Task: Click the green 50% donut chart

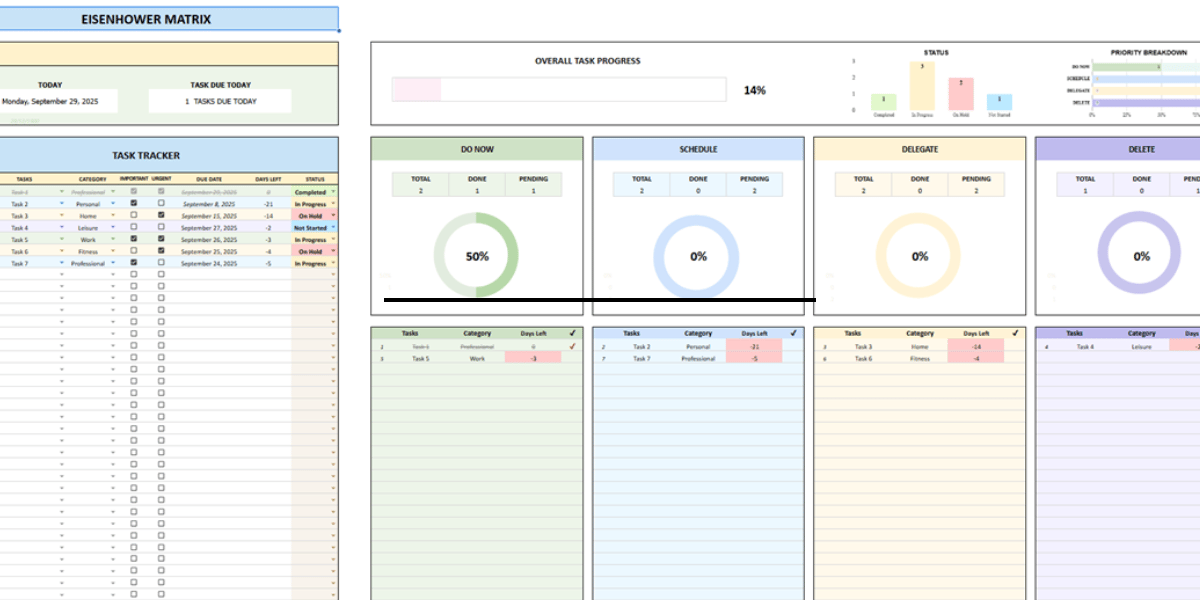Action: tap(478, 256)
